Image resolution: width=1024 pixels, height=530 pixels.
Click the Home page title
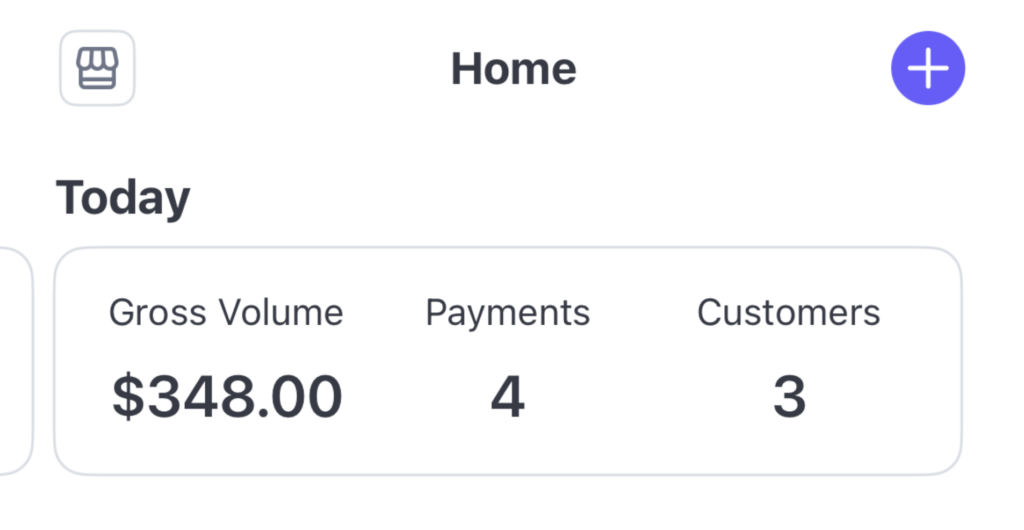(513, 69)
